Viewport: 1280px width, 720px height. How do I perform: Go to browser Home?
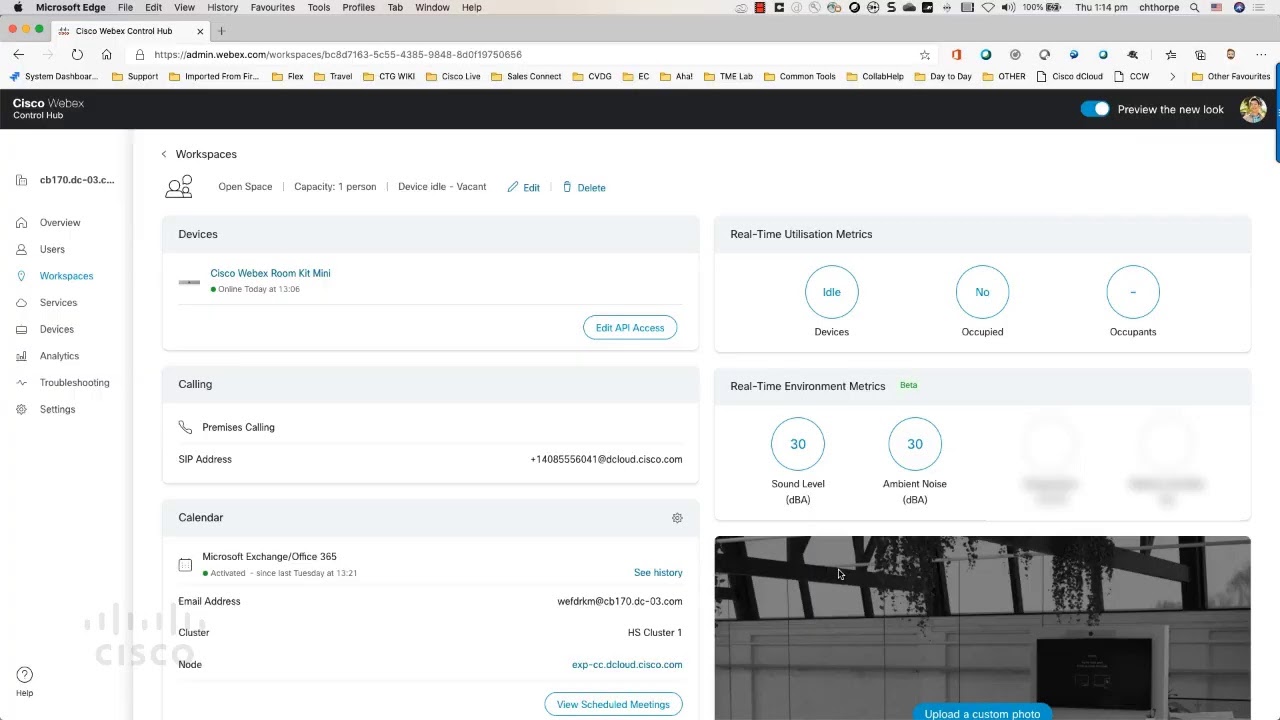[106, 54]
